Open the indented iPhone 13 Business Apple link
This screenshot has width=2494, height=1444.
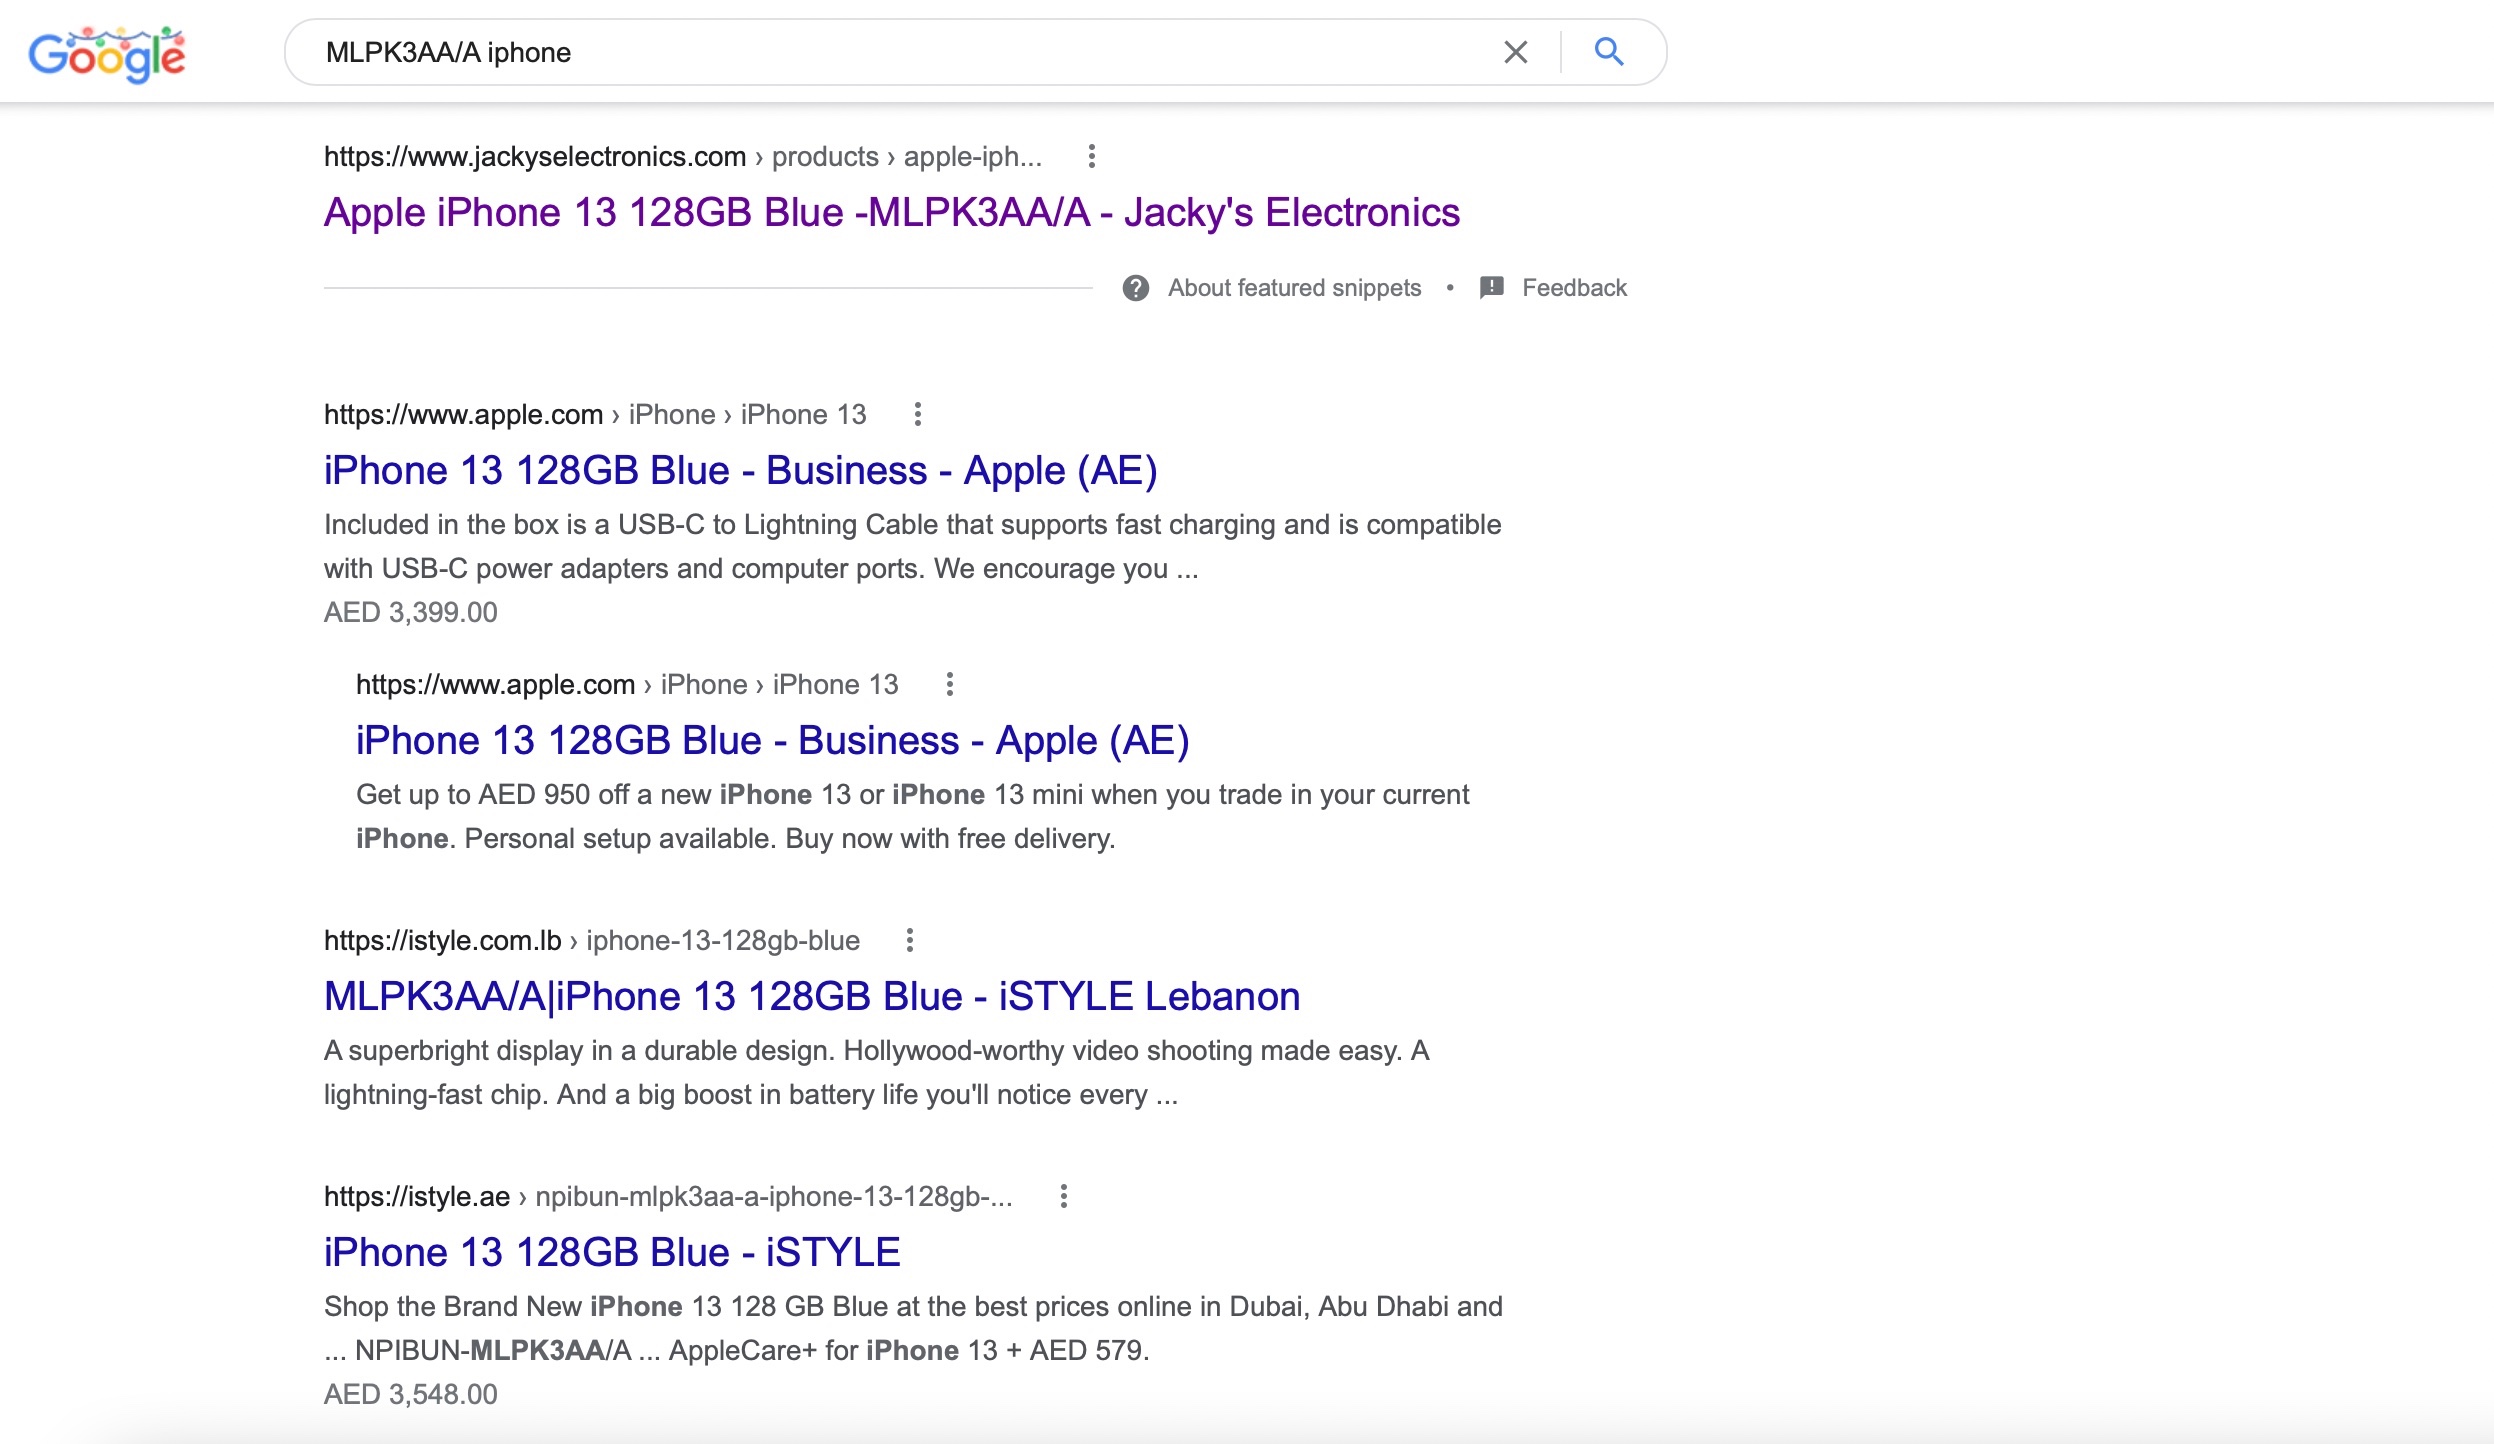tap(772, 741)
